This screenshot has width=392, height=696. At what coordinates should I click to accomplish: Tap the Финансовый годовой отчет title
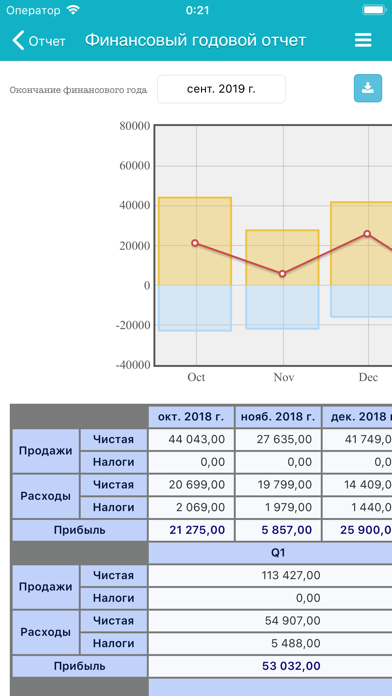pos(195,40)
